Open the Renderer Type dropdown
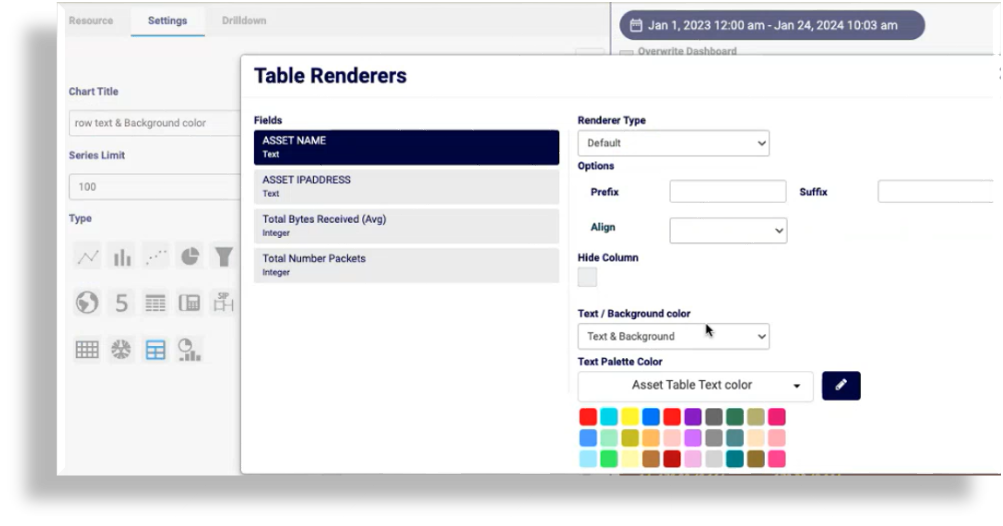The width and height of the screenshot is (1003, 526). (x=674, y=143)
